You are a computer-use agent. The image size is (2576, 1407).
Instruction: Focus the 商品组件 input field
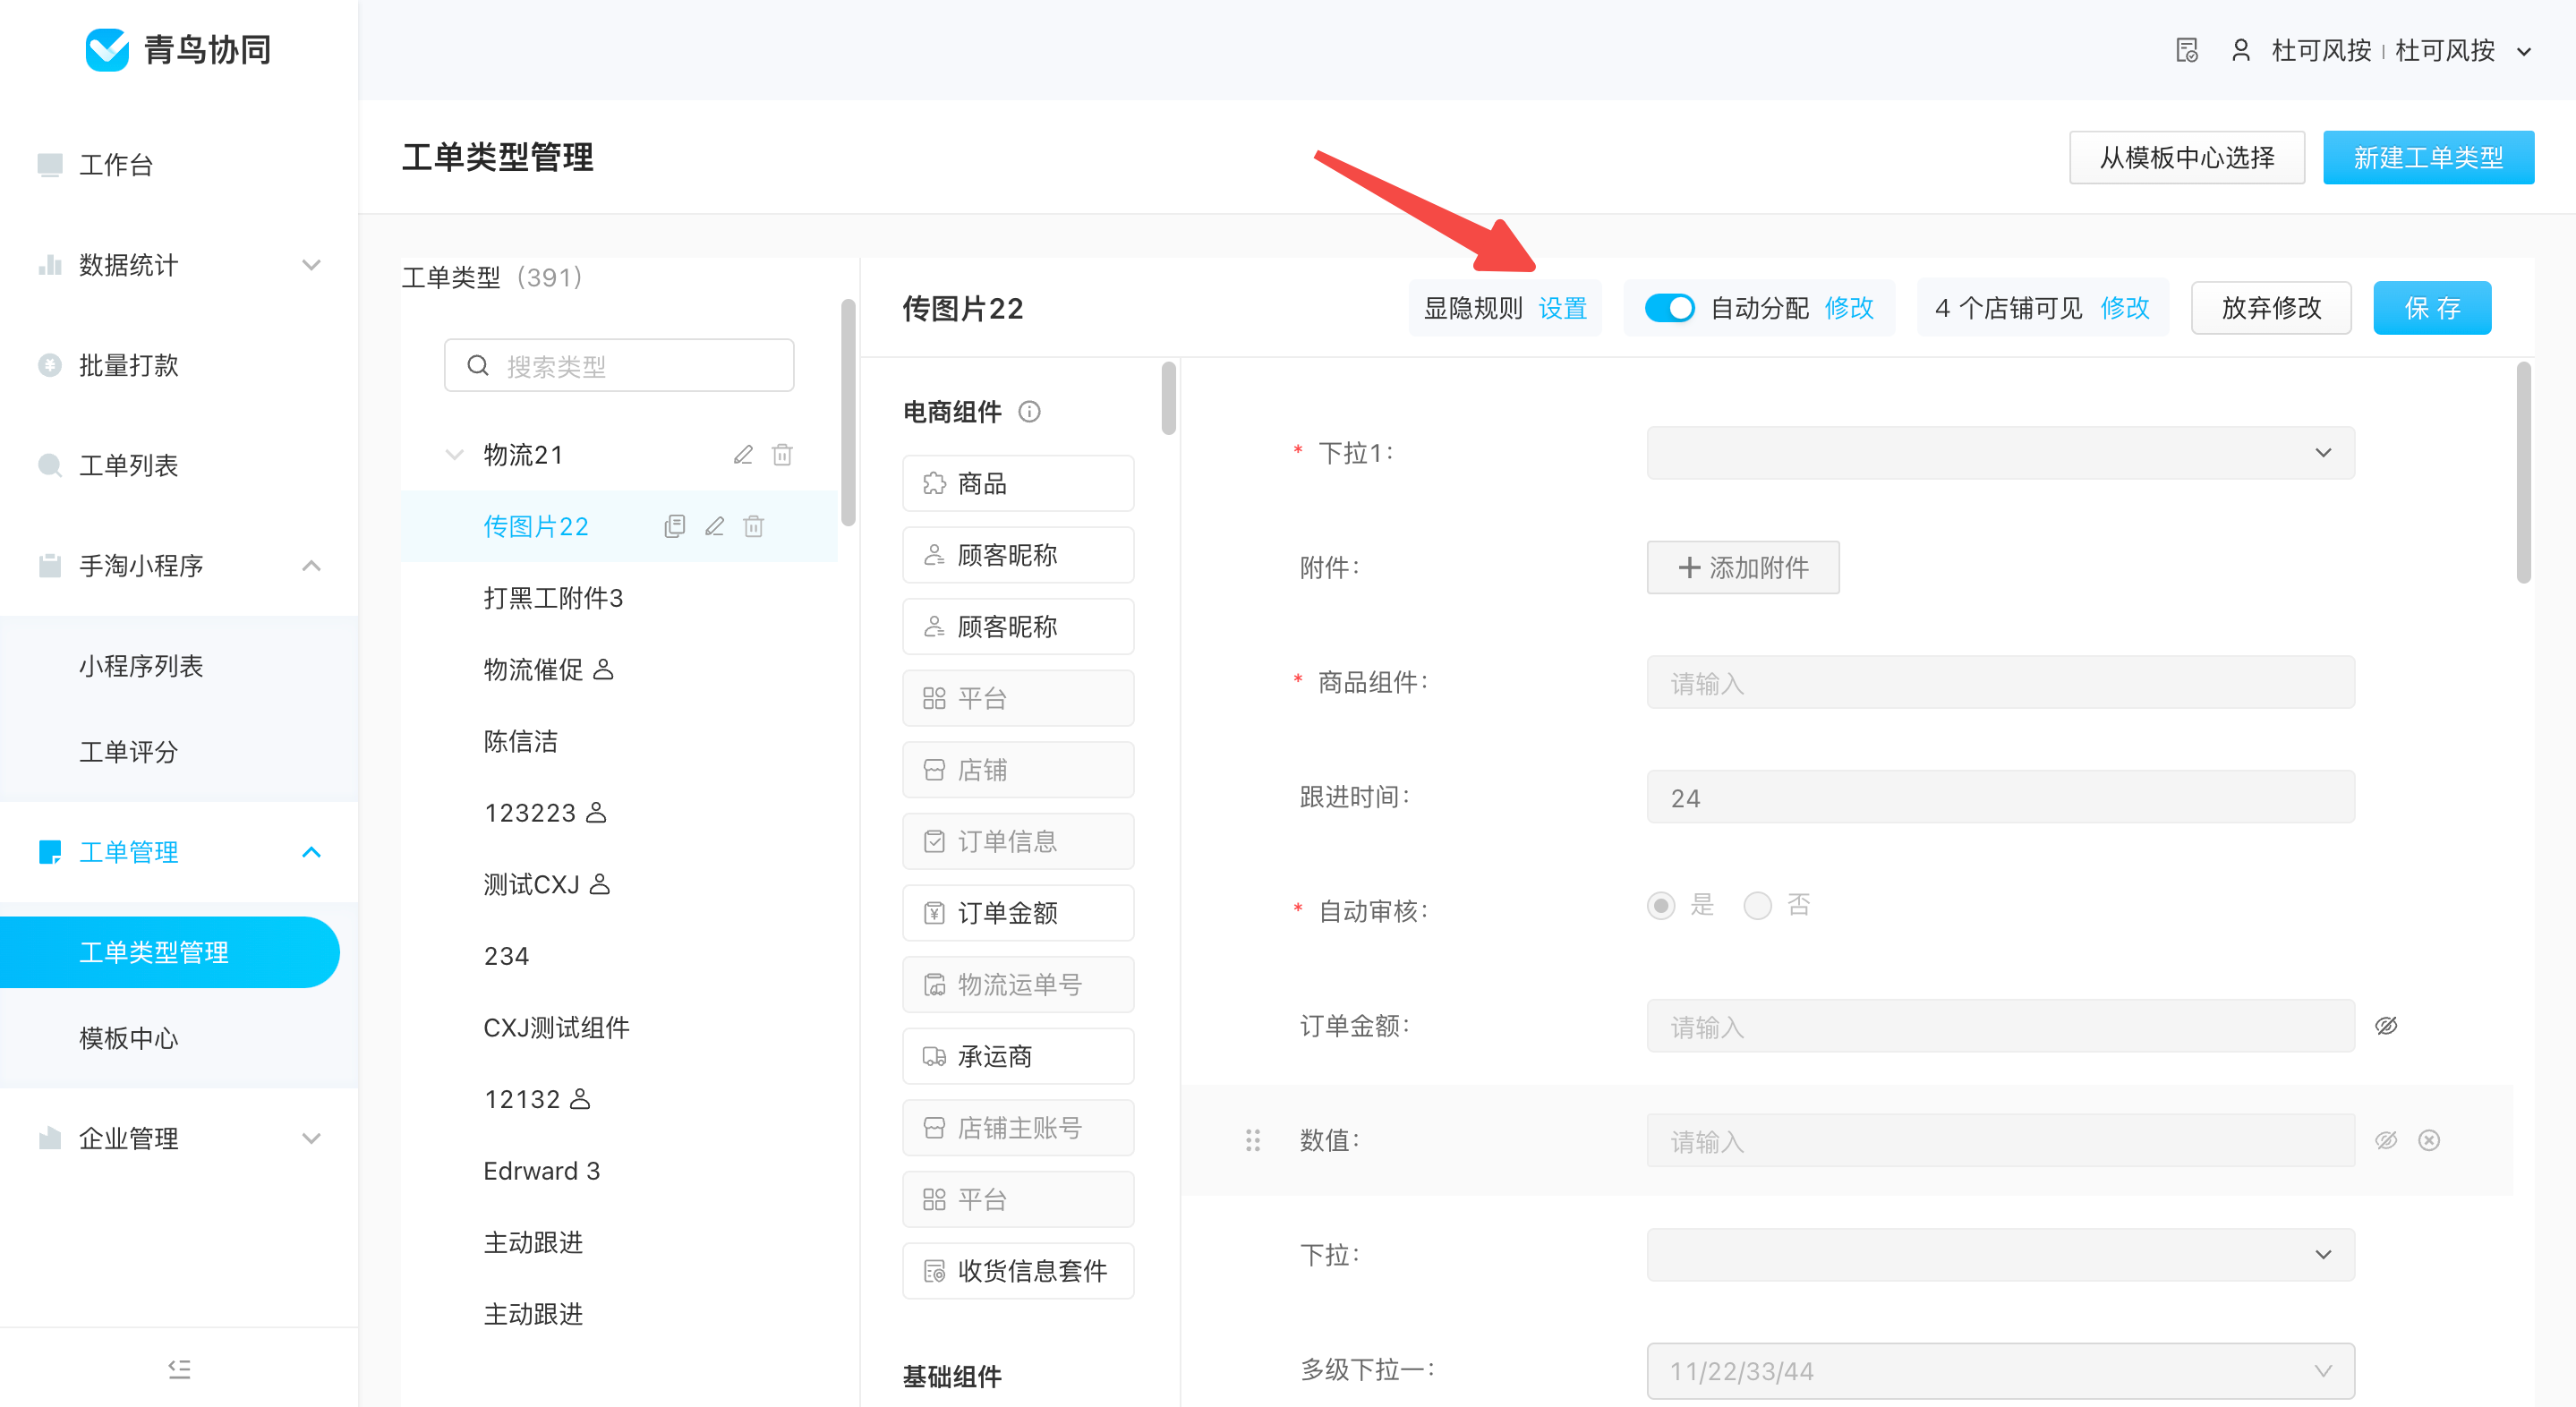click(x=2000, y=683)
